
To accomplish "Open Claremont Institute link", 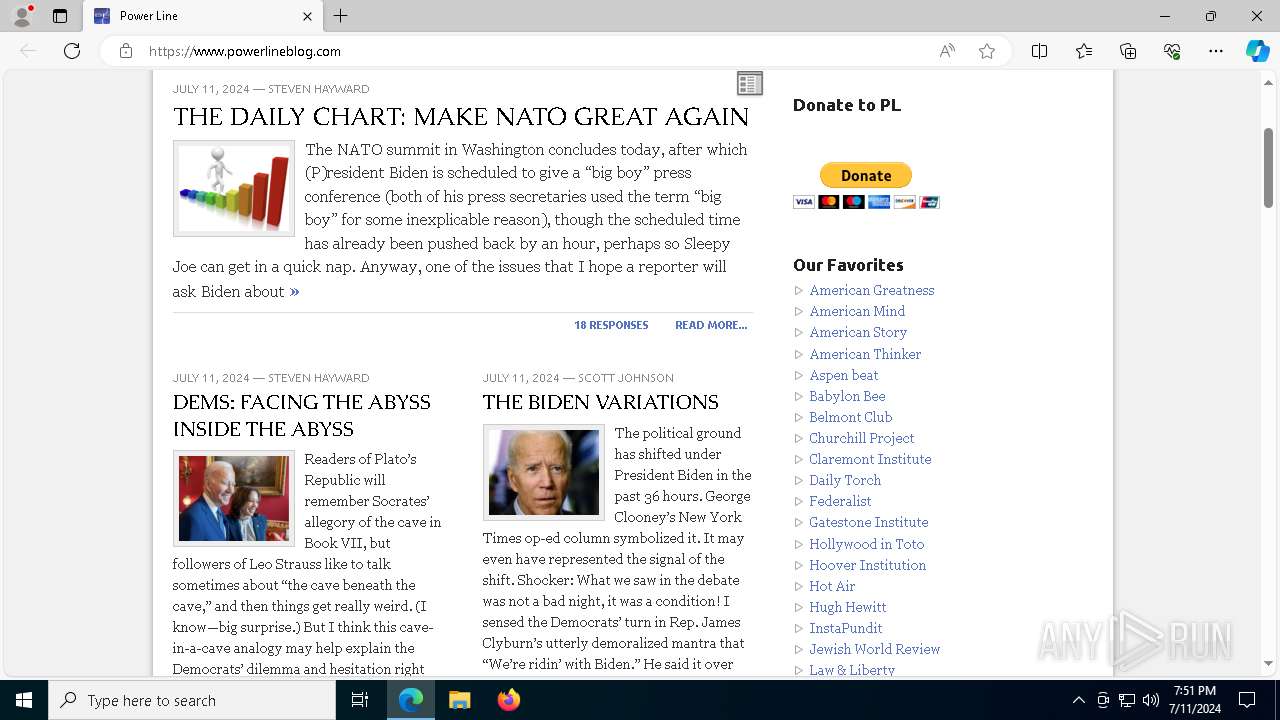I will 870,459.
